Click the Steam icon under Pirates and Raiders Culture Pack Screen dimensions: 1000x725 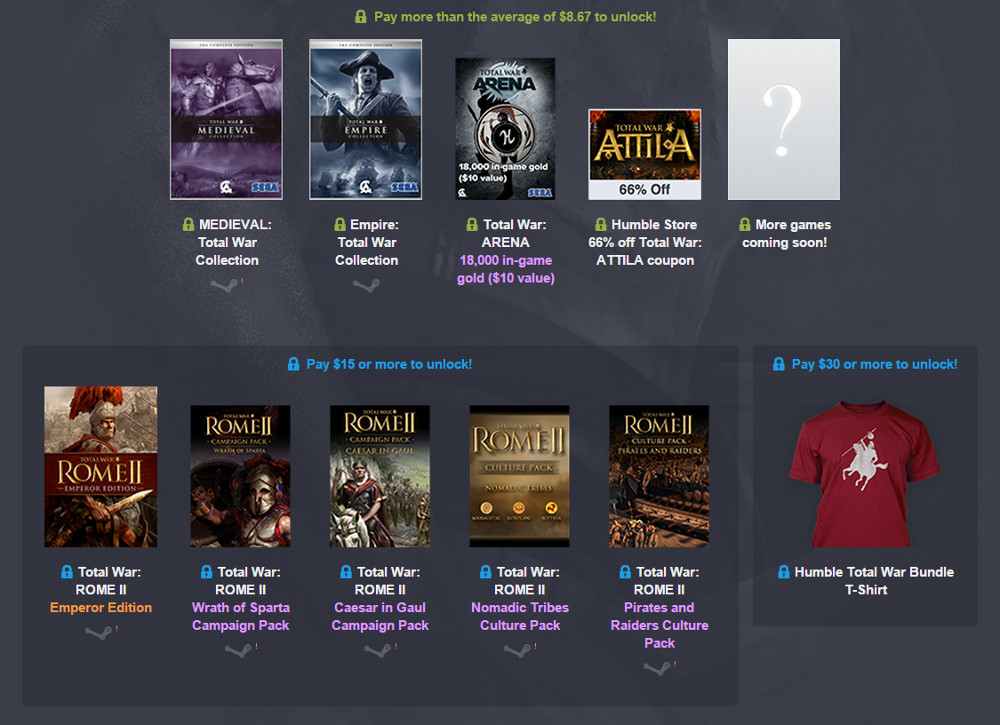658,668
